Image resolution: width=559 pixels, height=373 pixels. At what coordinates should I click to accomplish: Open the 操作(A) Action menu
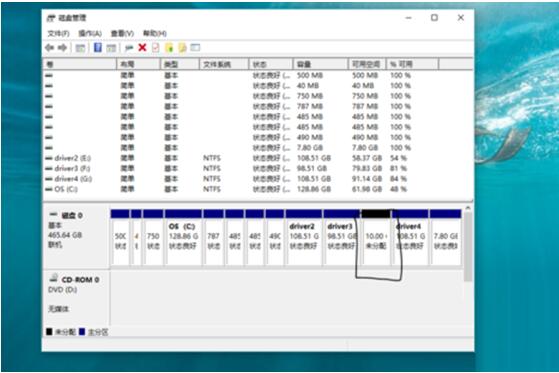[90, 34]
